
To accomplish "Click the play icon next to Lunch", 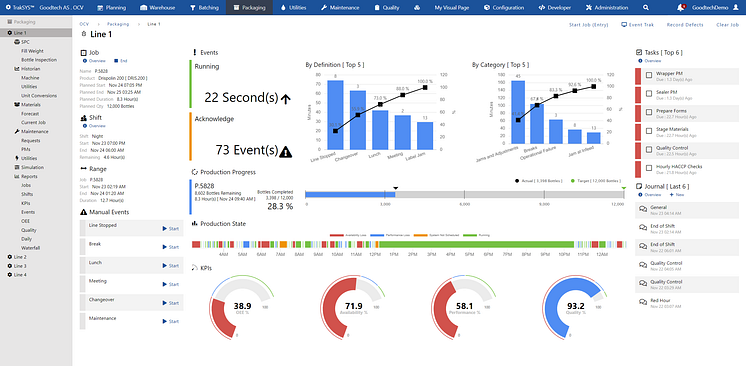I will tap(165, 266).
